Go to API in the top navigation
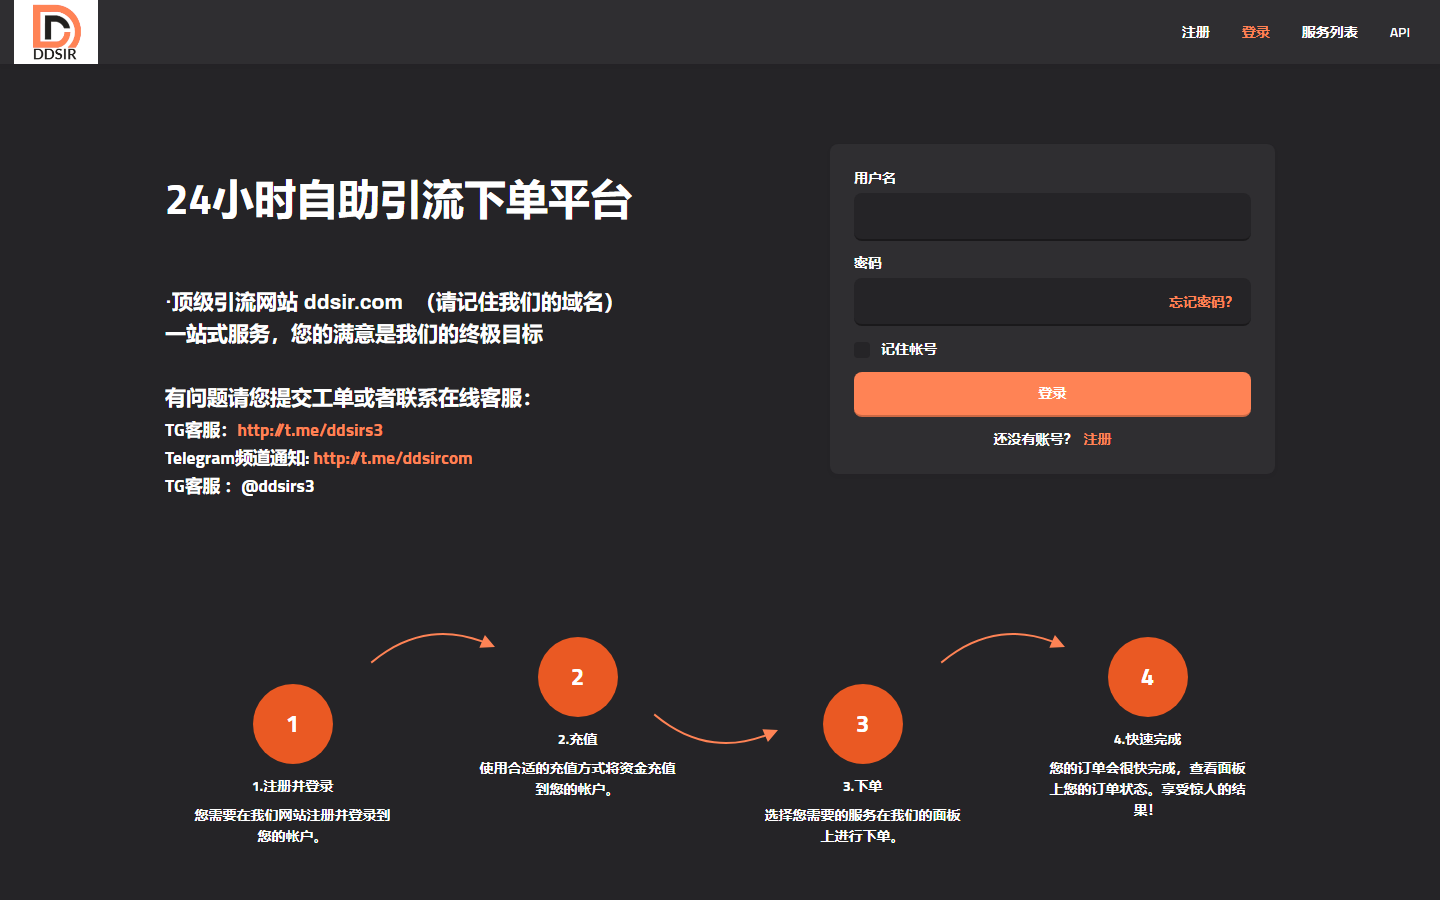This screenshot has width=1440, height=900. click(1399, 32)
